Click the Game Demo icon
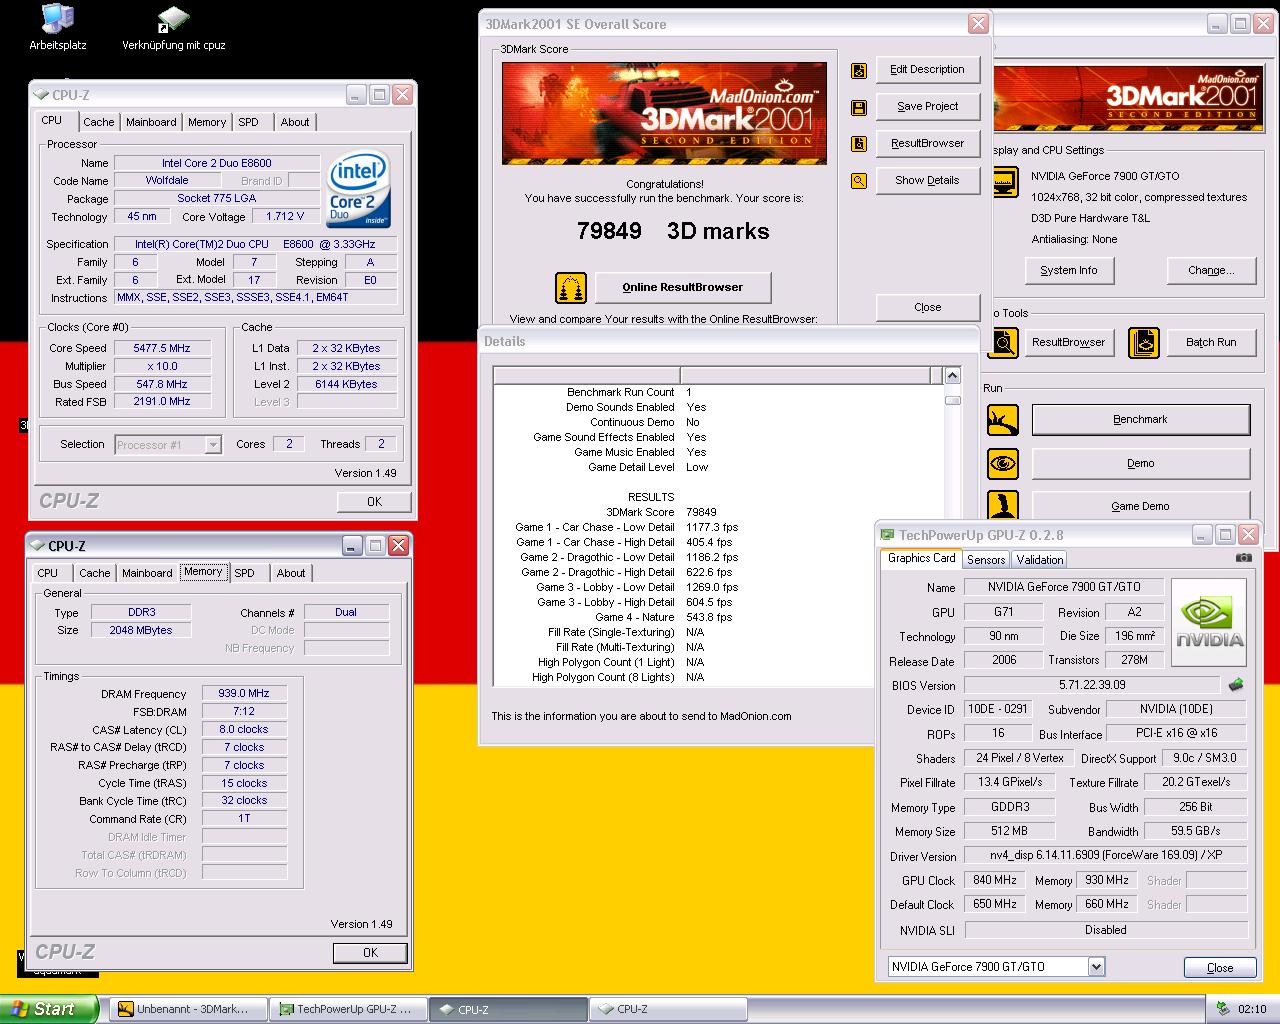 (x=1002, y=505)
